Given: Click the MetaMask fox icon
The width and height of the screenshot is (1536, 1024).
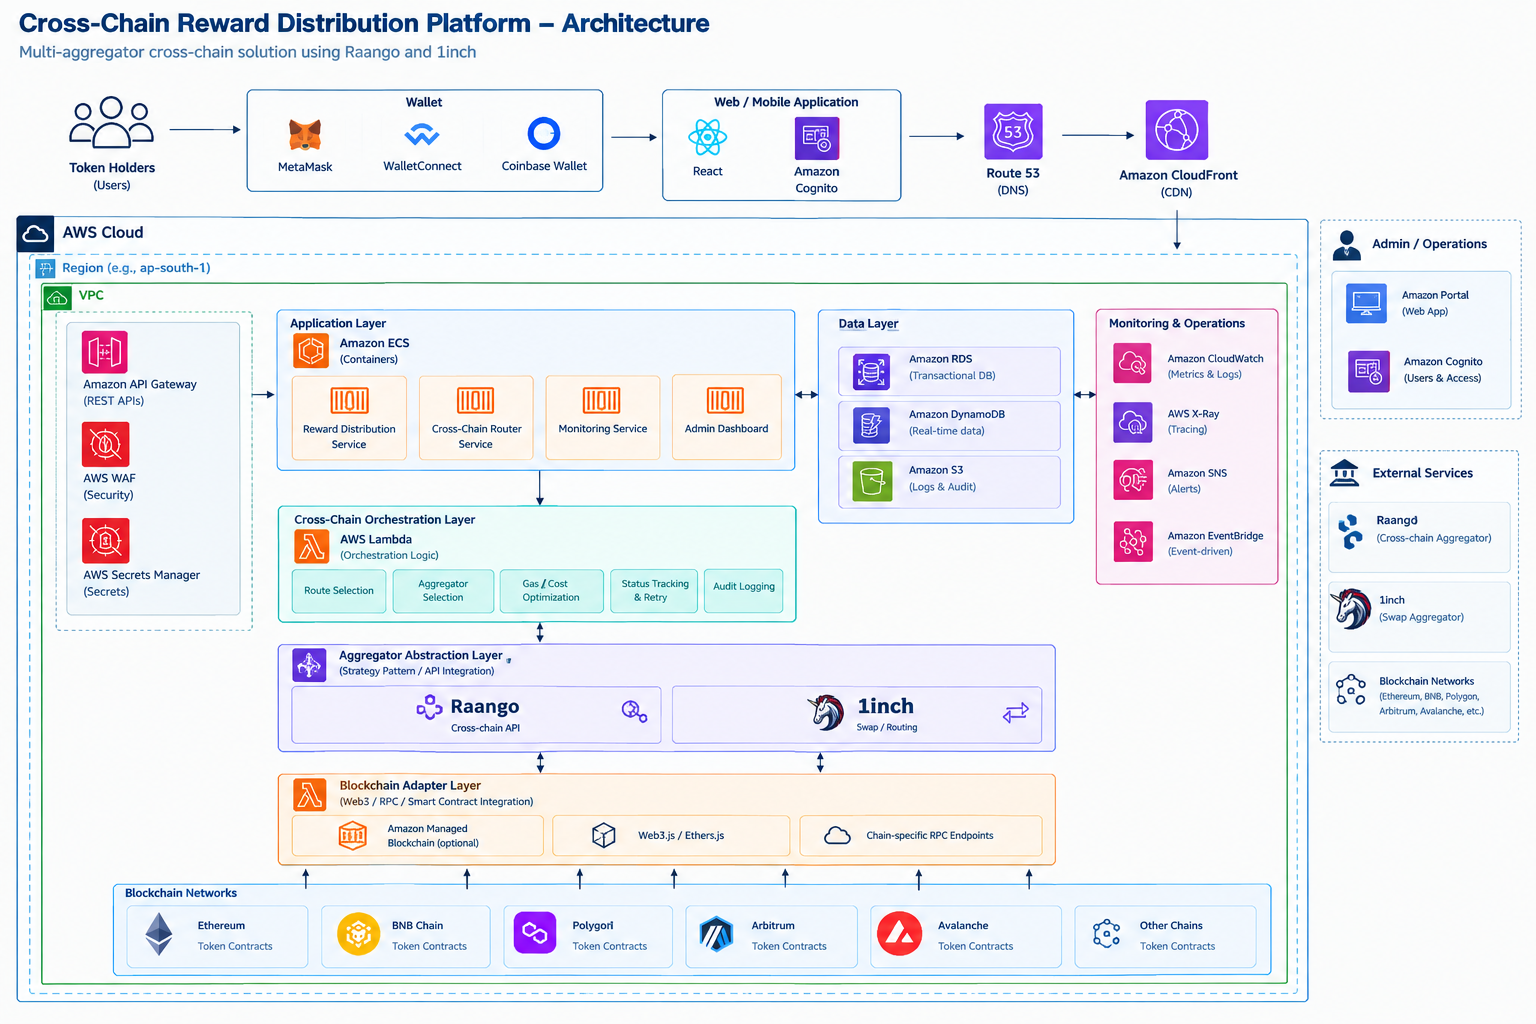Looking at the screenshot, I should (x=305, y=135).
